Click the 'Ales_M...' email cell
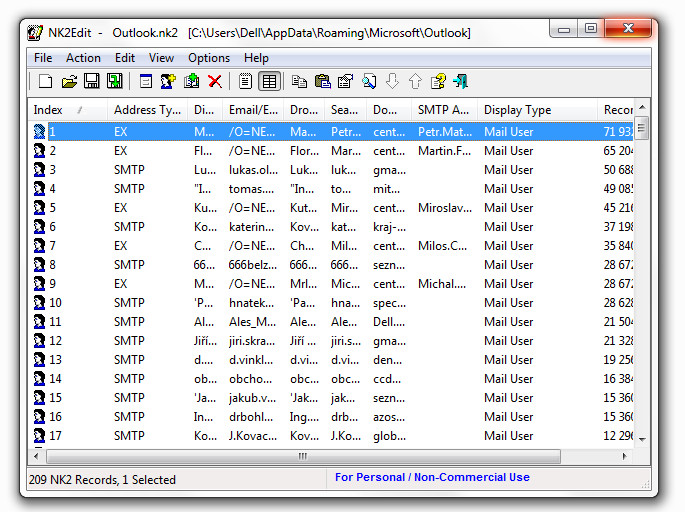The image size is (685, 512). click(253, 322)
